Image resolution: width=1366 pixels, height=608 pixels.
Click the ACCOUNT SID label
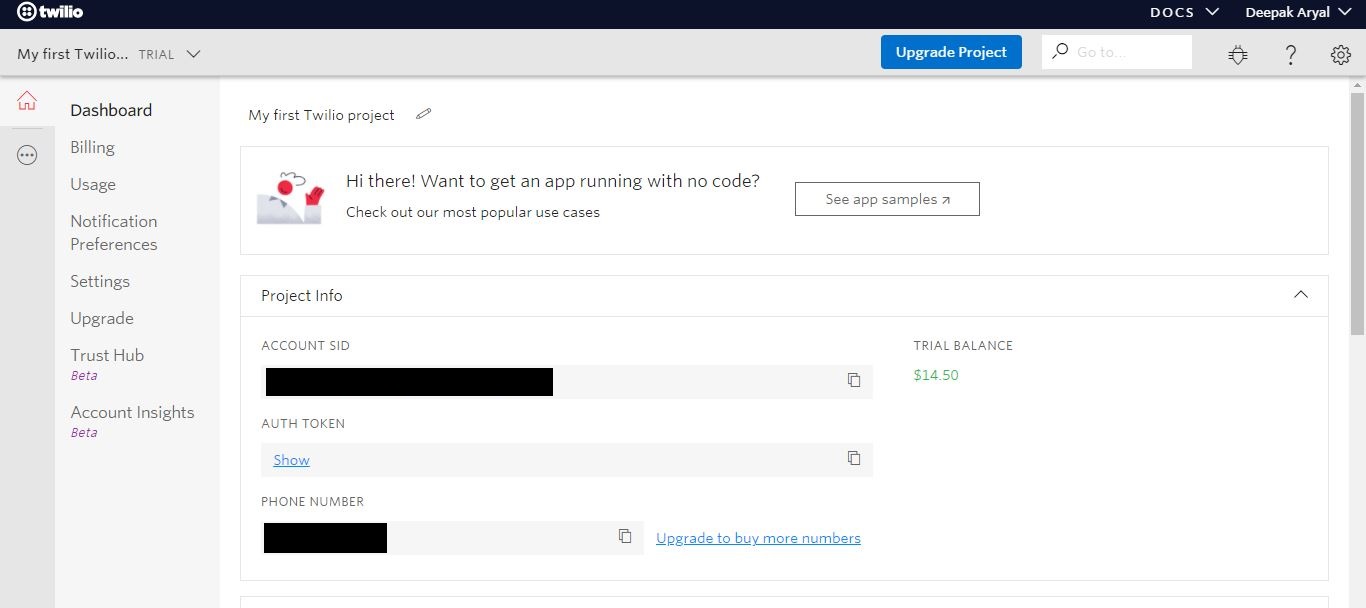[305, 345]
